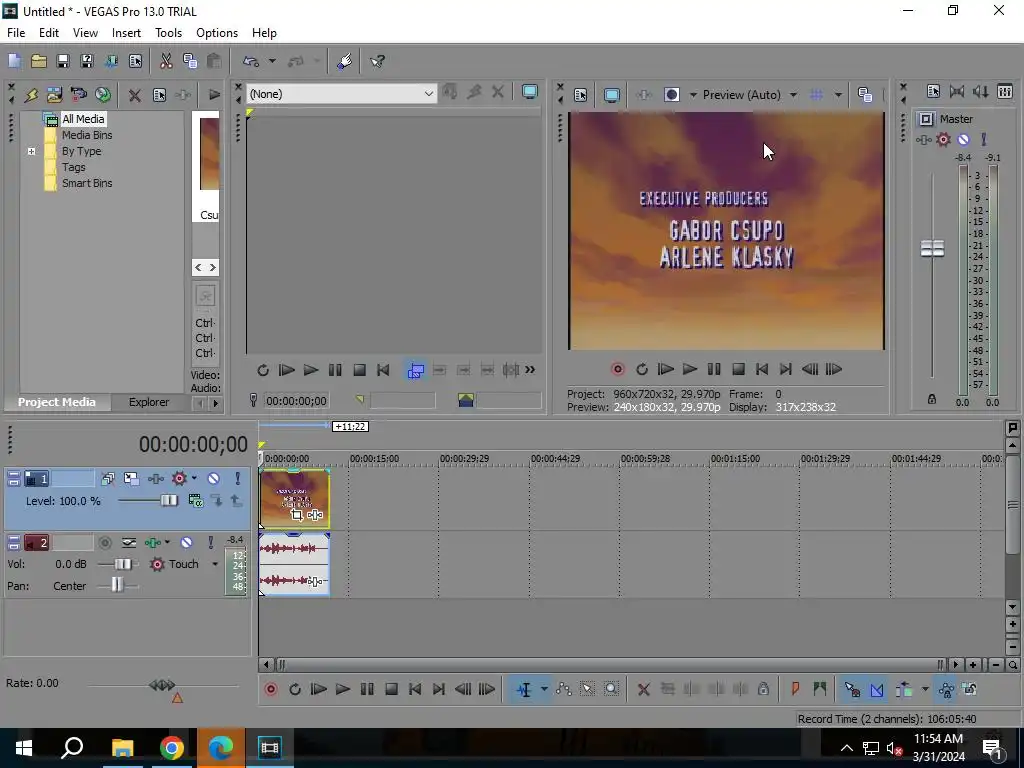Arm audio track 2 for record
The width and height of the screenshot is (1024, 768).
(x=104, y=543)
